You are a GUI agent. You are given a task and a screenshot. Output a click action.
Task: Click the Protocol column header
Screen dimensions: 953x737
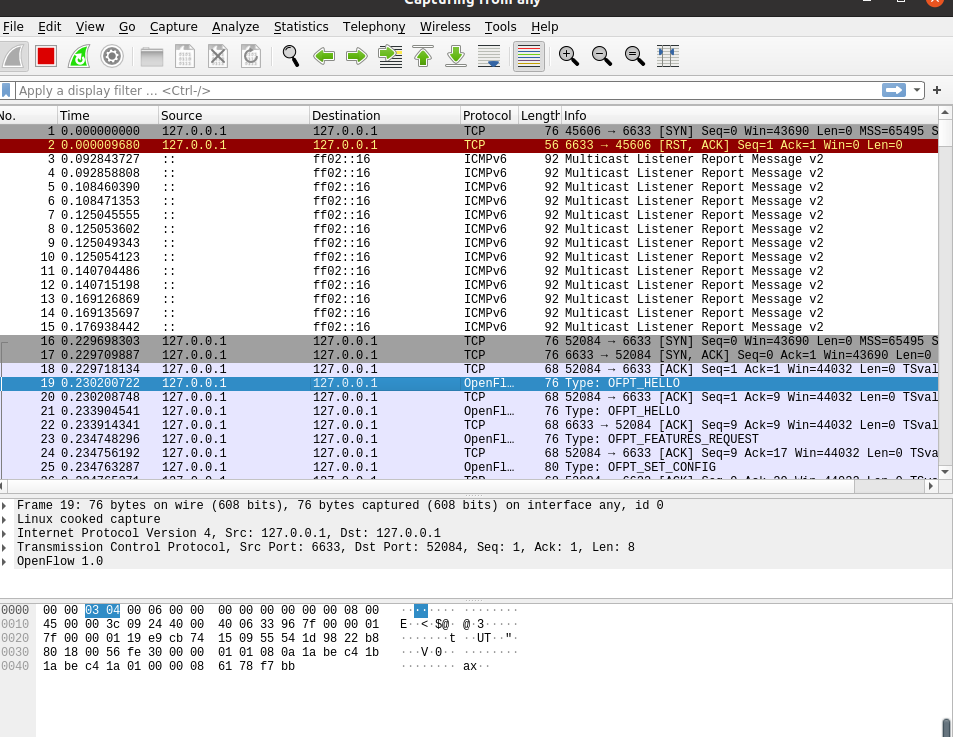[487, 116]
